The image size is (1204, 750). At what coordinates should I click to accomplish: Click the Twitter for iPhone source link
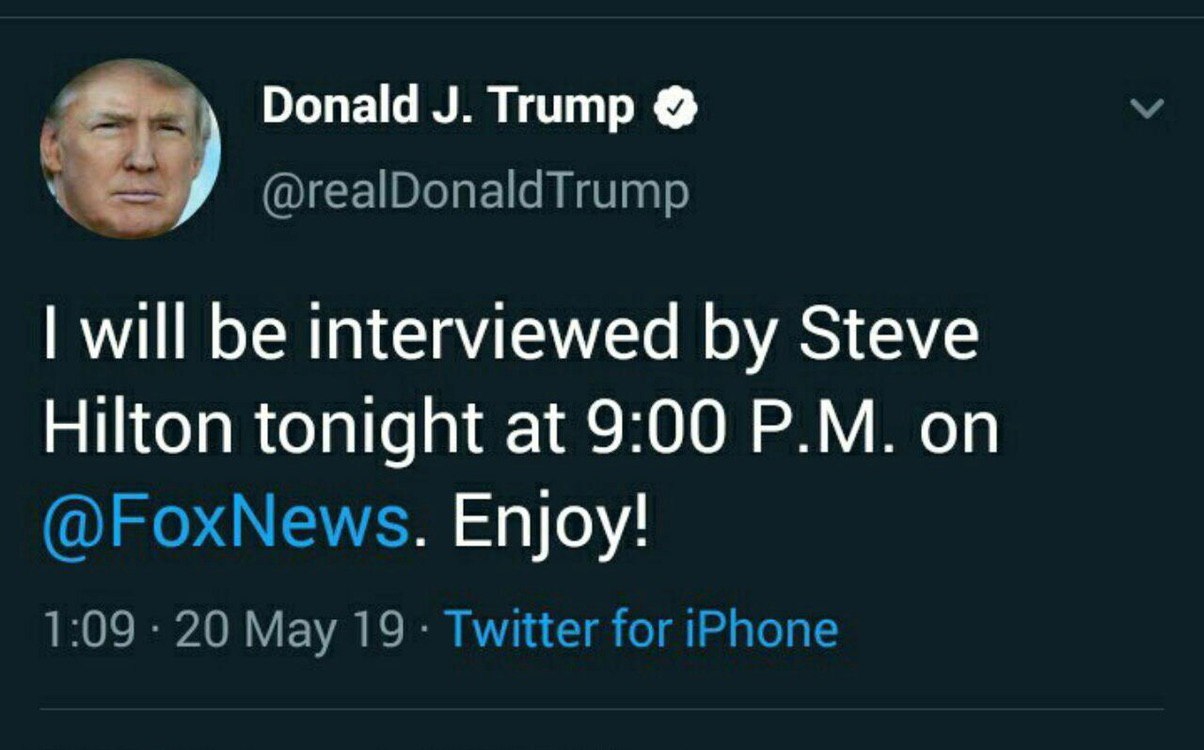click(x=640, y=629)
